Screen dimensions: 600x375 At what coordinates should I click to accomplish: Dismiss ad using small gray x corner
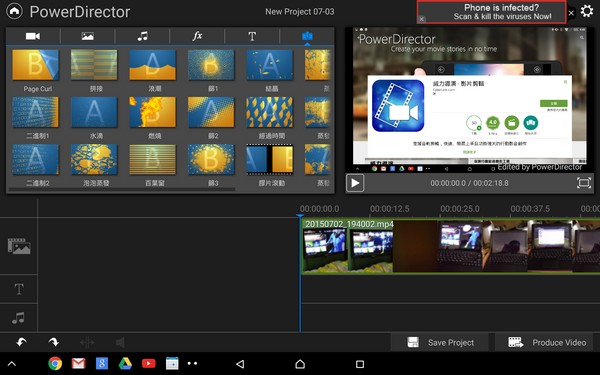422,19
